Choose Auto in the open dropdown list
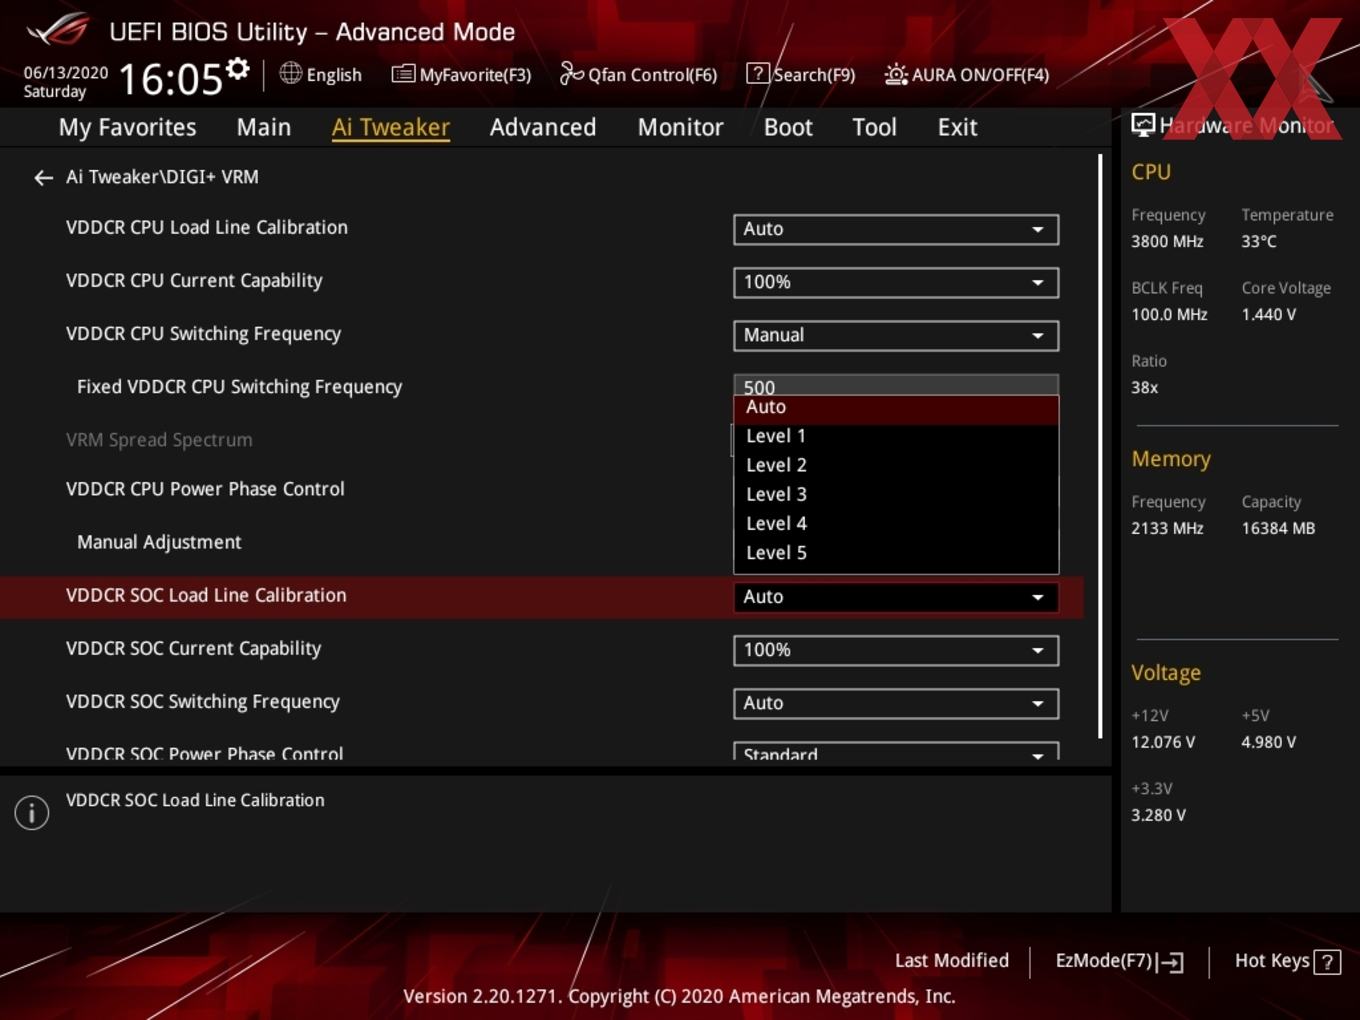 point(896,408)
